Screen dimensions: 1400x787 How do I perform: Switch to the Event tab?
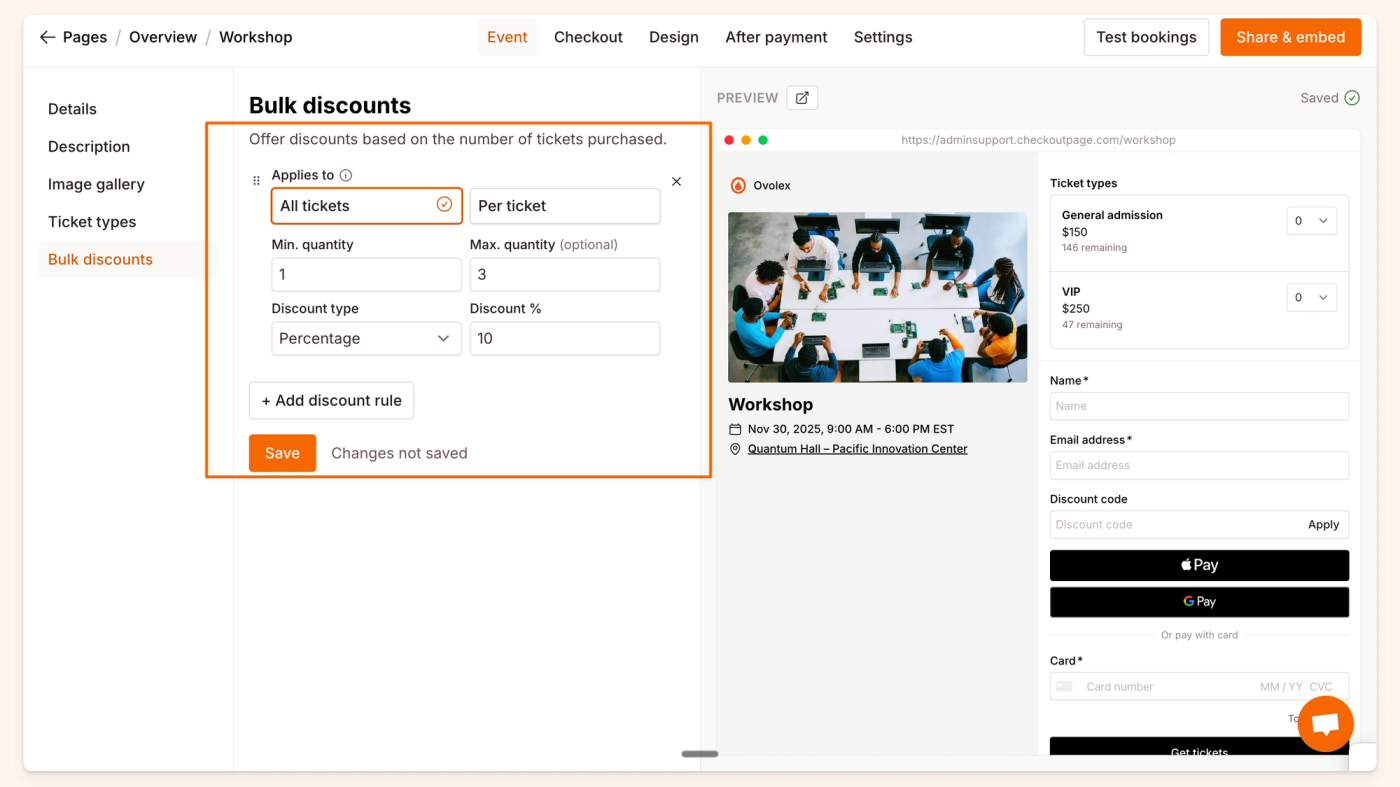pos(507,37)
